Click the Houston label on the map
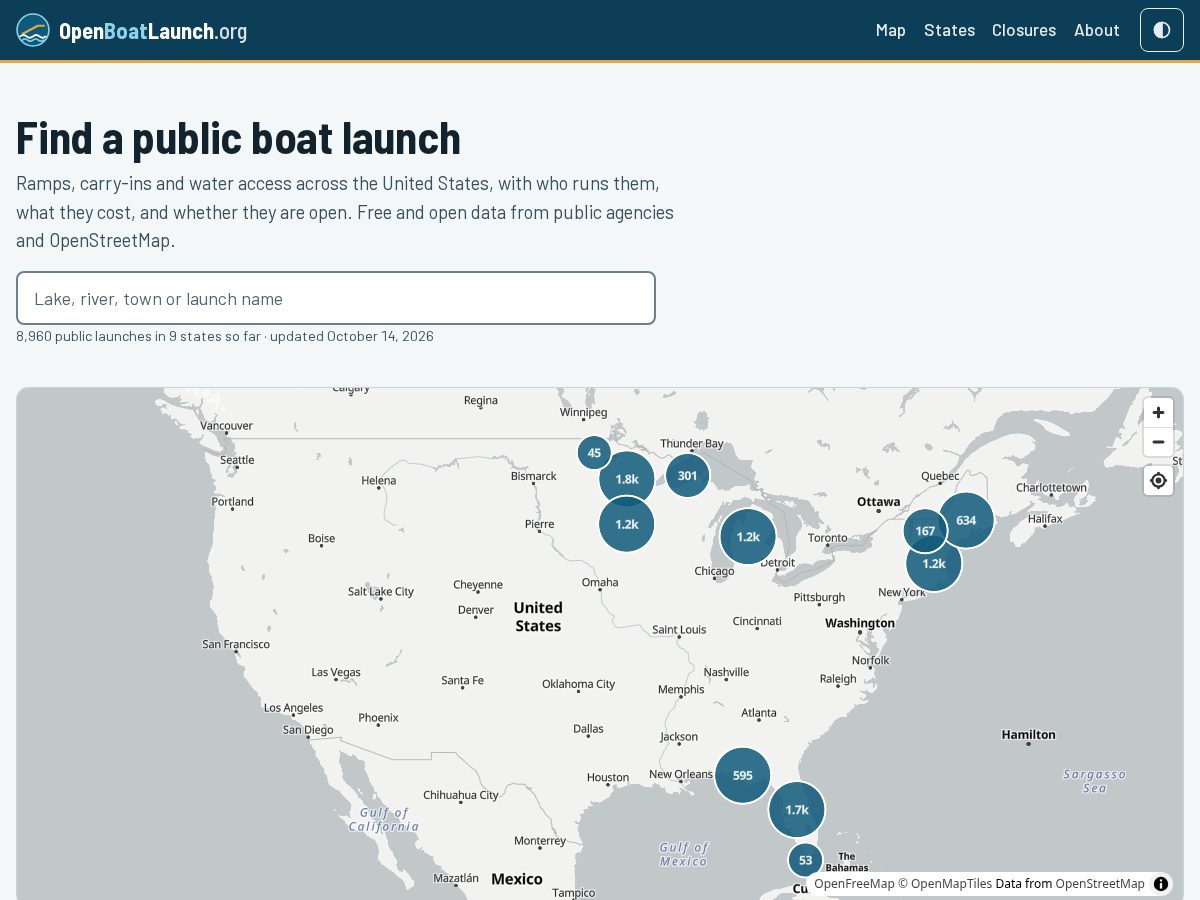 click(608, 777)
